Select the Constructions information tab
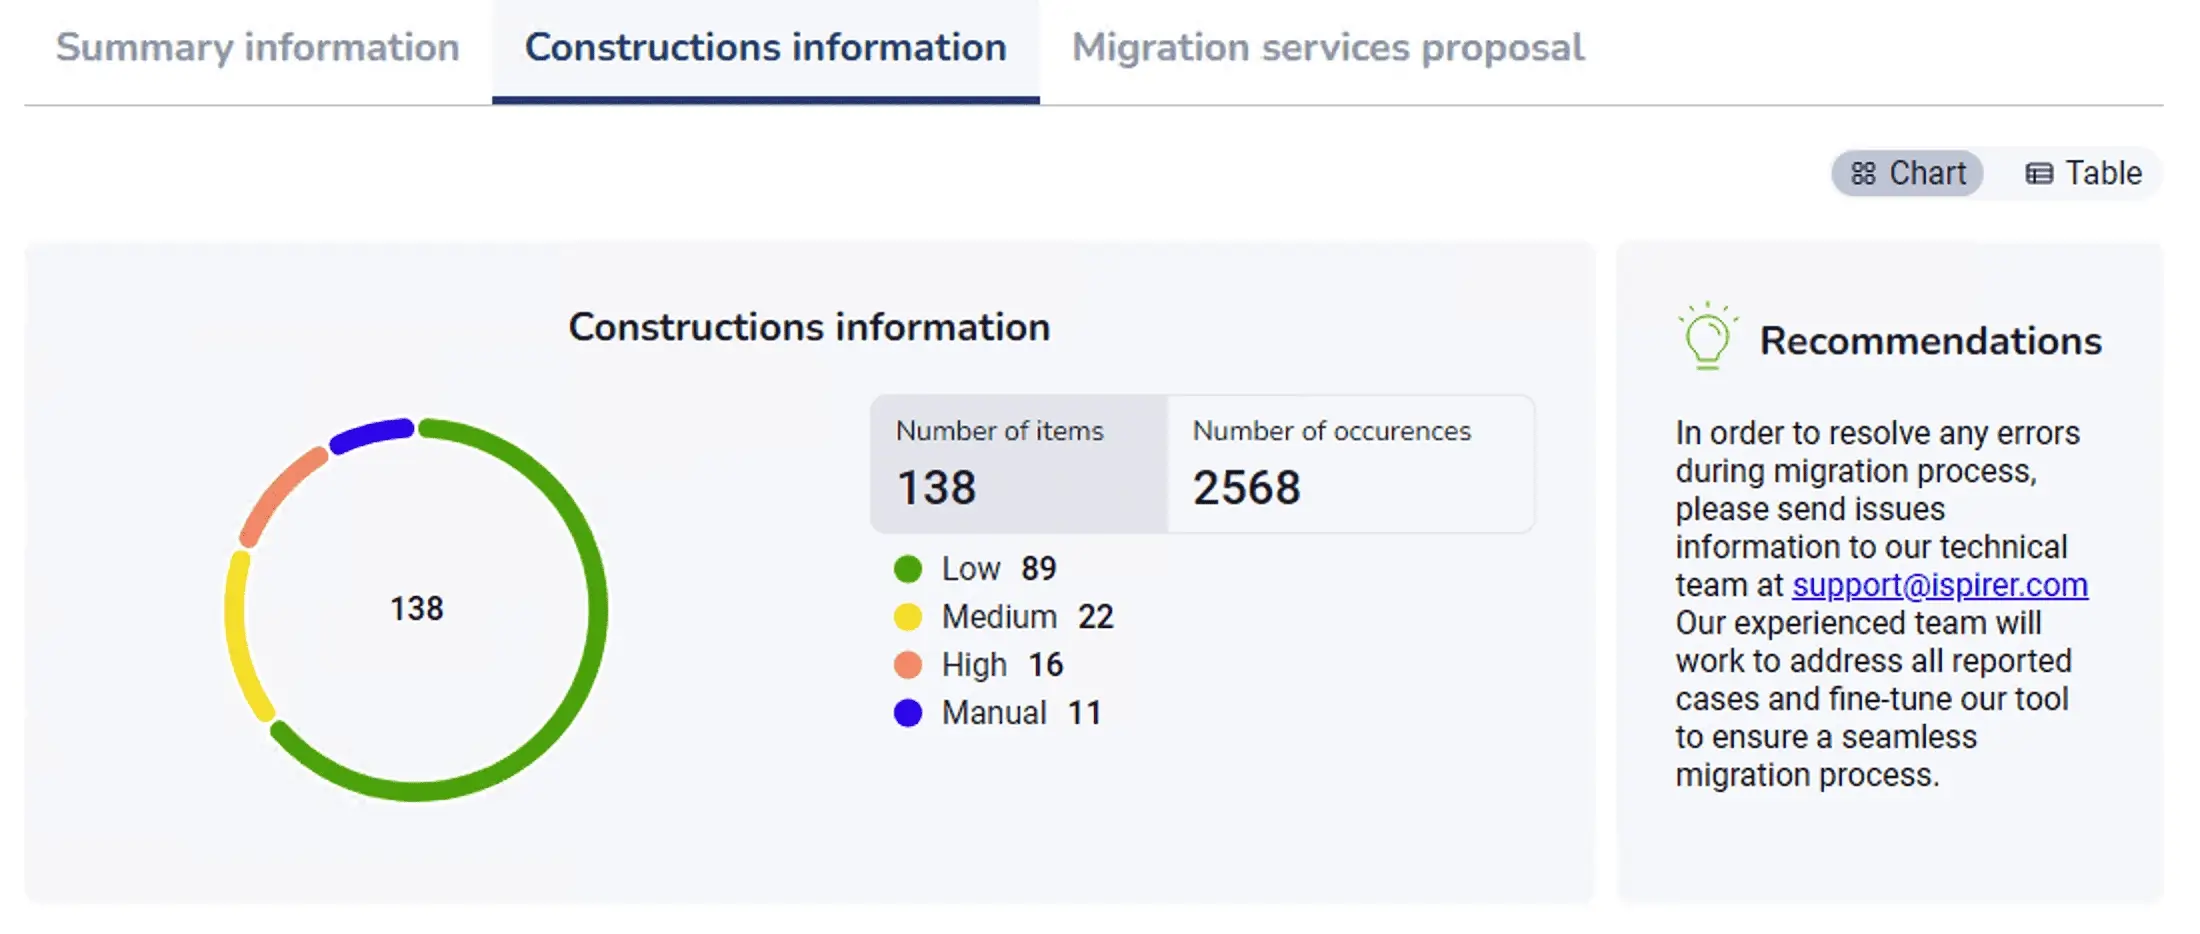Screen dimensions: 2200x934 [765, 48]
